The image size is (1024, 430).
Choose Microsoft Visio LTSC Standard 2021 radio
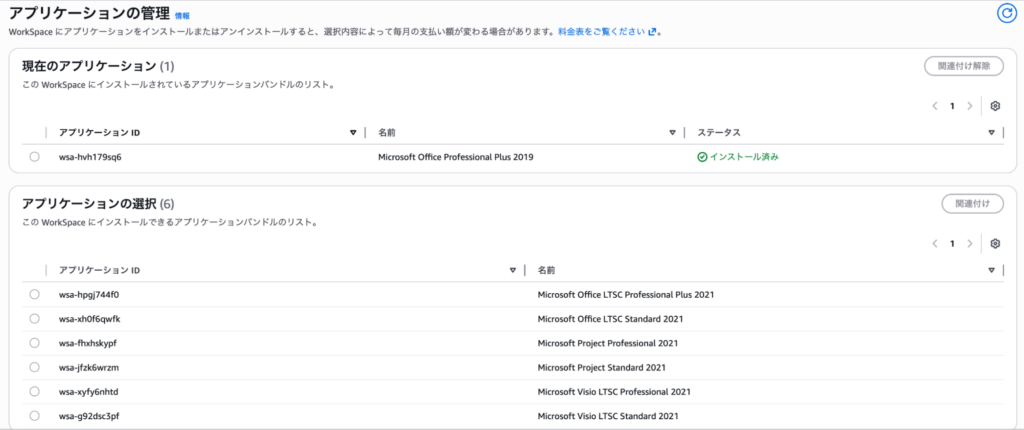35,415
